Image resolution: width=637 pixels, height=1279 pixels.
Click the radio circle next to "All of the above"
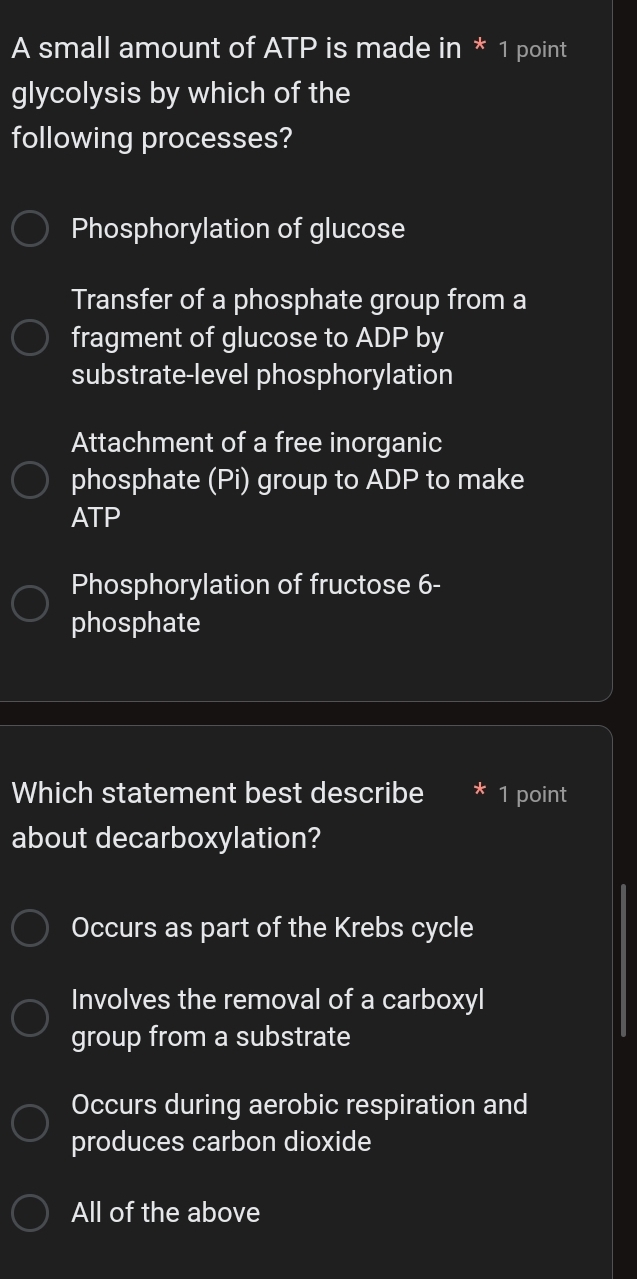30,1213
